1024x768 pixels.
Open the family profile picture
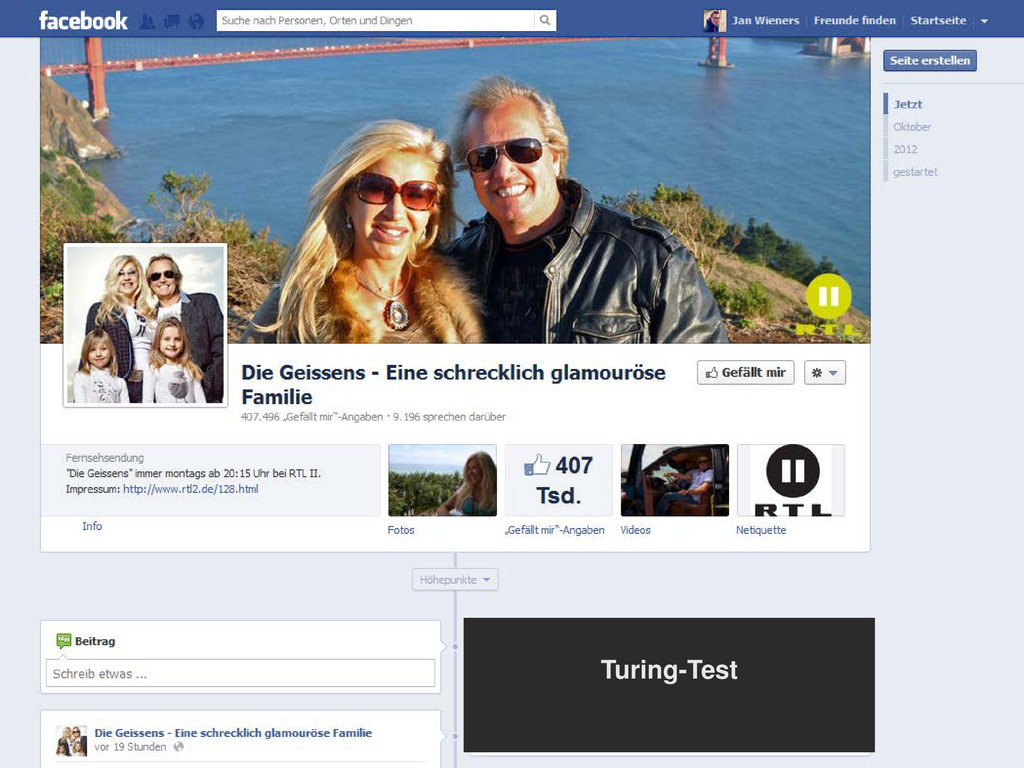click(146, 325)
